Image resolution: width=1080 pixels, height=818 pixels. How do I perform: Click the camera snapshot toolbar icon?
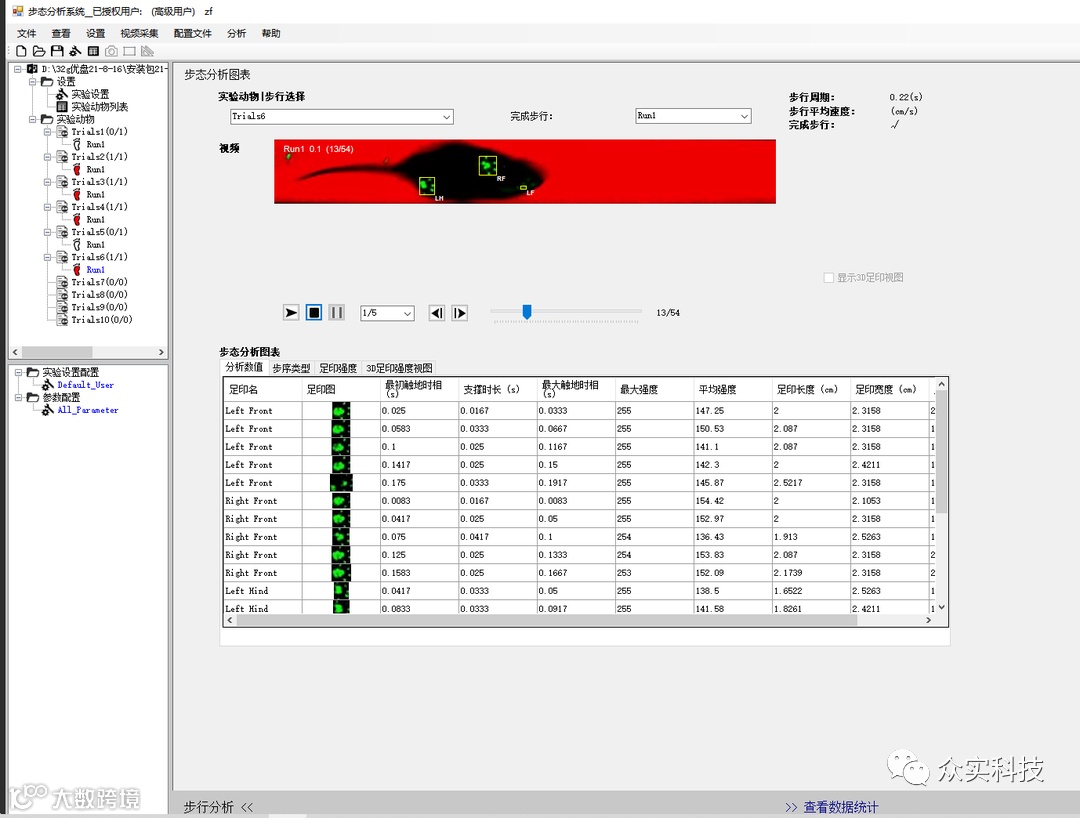(x=111, y=51)
